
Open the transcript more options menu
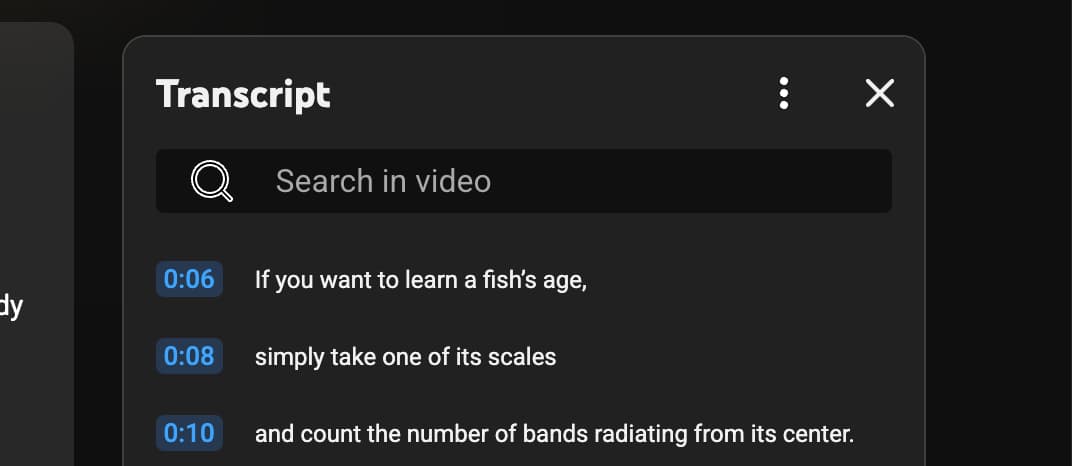point(784,93)
